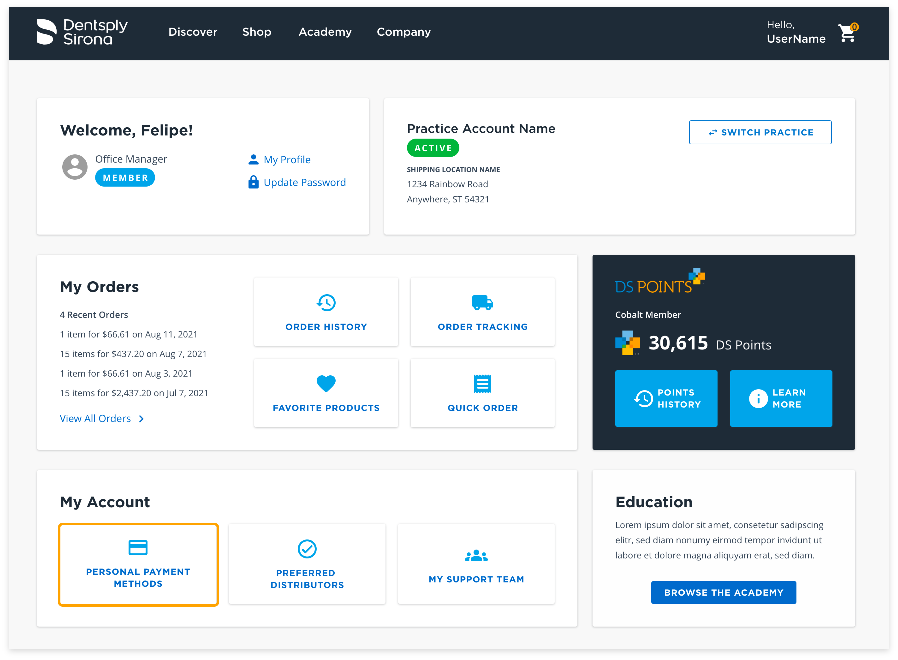Screen dimensions: 898x660
Task: Click the Favorite Products heart icon
Action: point(326,383)
